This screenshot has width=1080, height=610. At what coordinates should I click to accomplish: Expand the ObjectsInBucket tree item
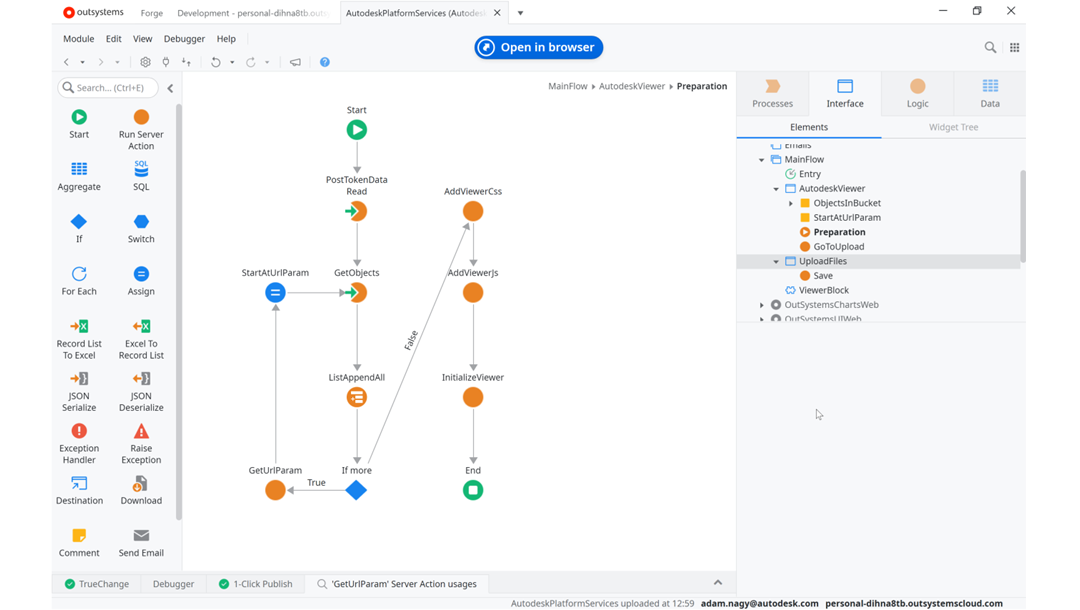[x=791, y=204]
